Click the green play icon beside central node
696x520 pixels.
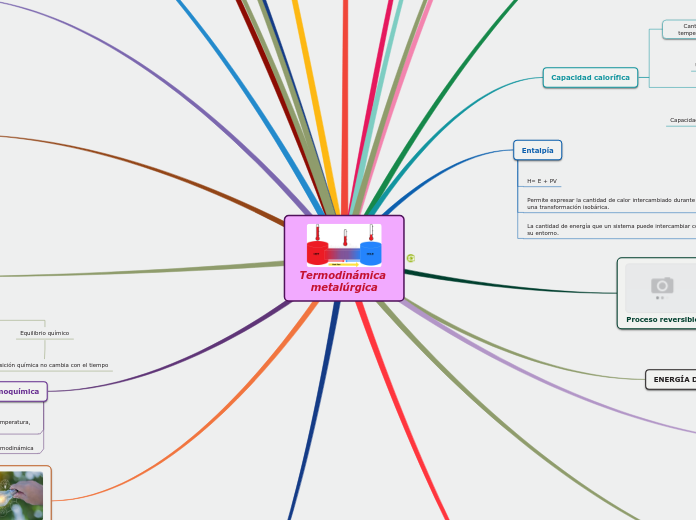[411, 258]
